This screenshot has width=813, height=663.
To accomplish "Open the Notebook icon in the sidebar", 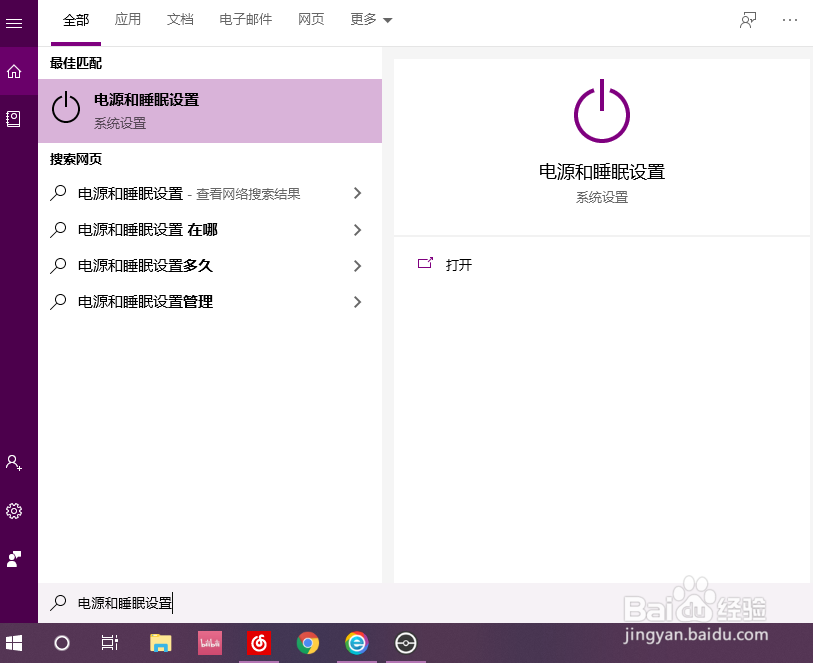I will [x=13, y=119].
